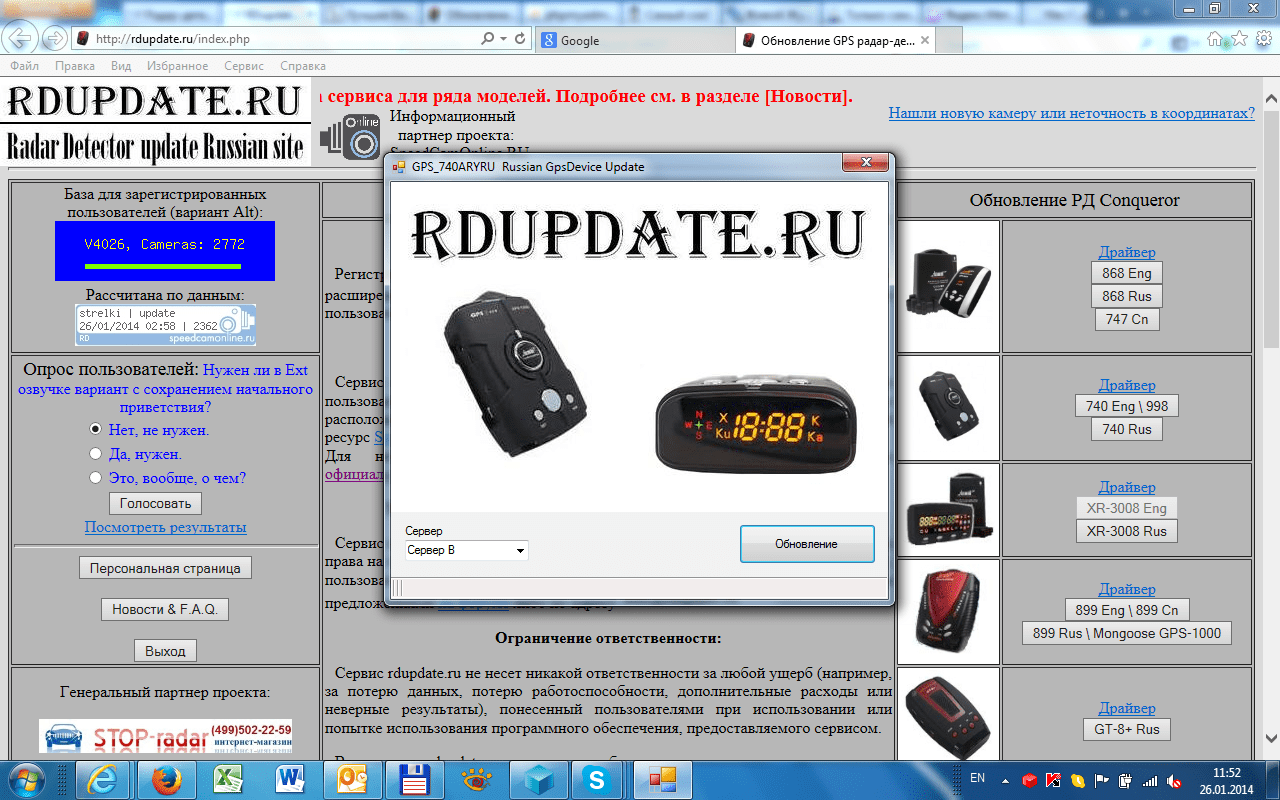Open Skype from the taskbar
This screenshot has width=1280, height=800.
[598, 779]
